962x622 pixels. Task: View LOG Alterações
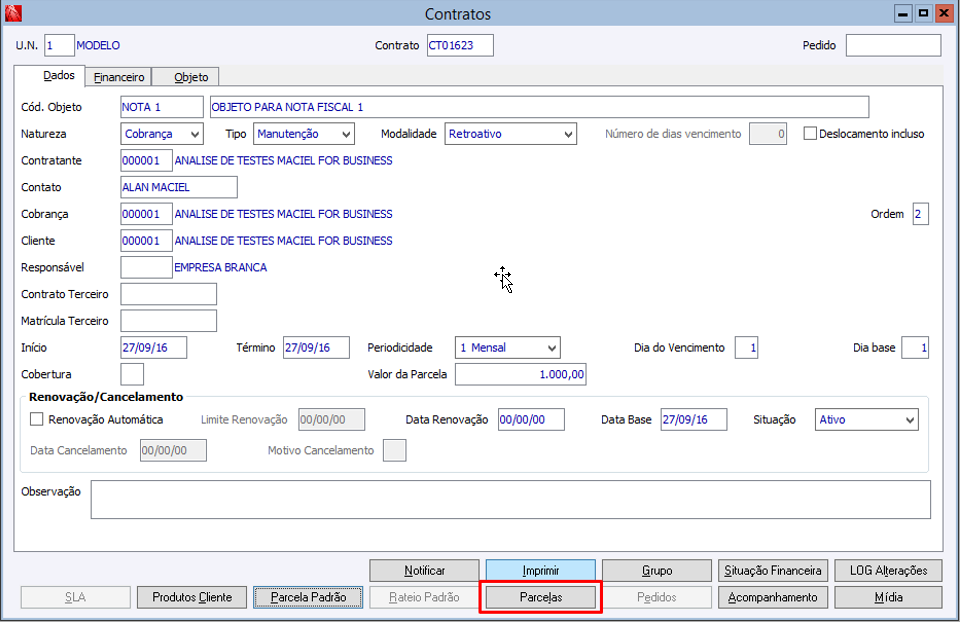pyautogui.click(x=888, y=570)
